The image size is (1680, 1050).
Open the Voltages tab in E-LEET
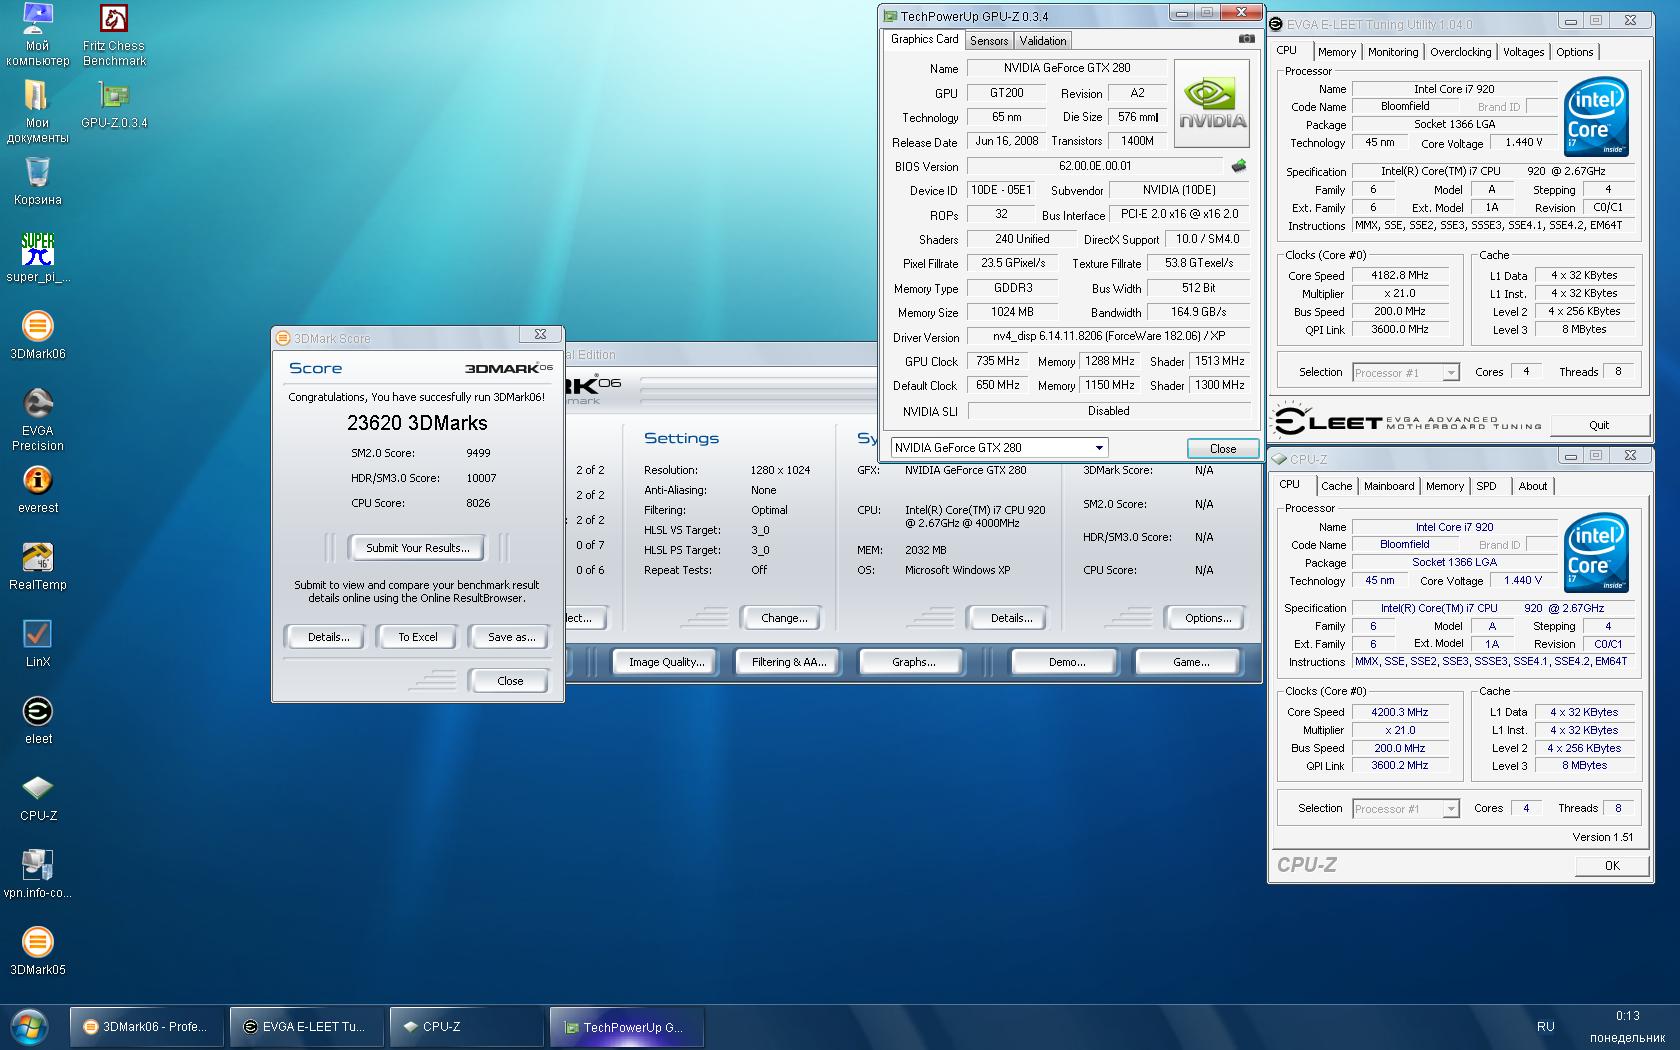[1523, 52]
